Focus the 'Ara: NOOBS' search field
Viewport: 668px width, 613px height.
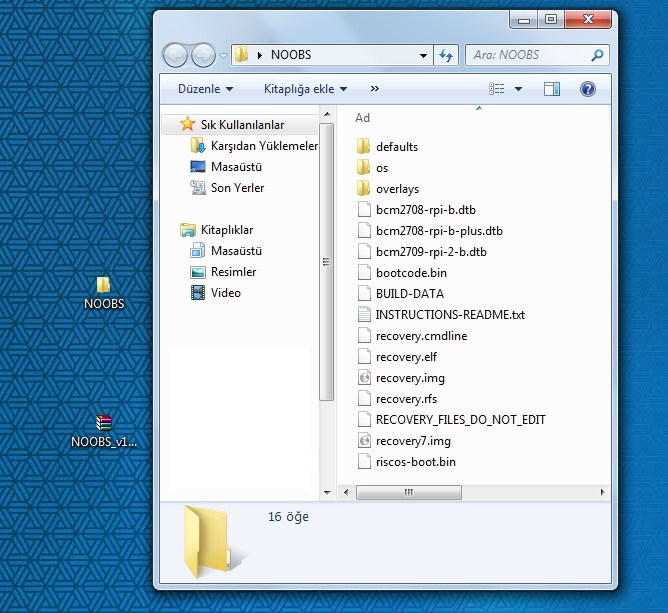point(529,55)
